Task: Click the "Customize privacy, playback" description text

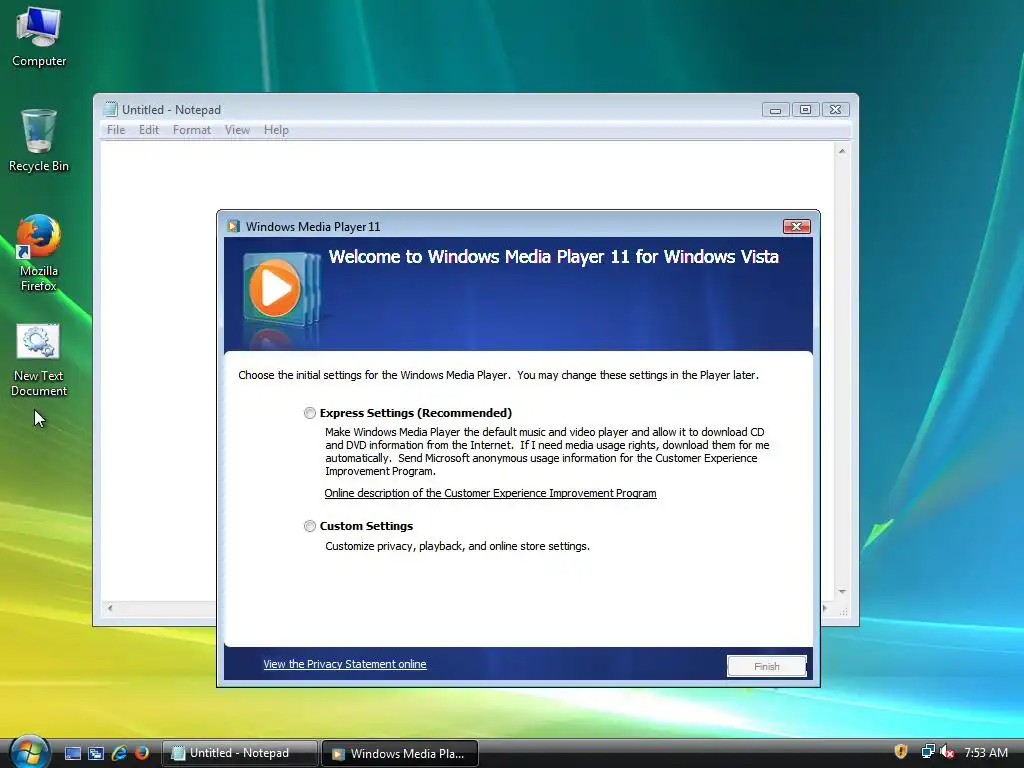Action: 457,546
